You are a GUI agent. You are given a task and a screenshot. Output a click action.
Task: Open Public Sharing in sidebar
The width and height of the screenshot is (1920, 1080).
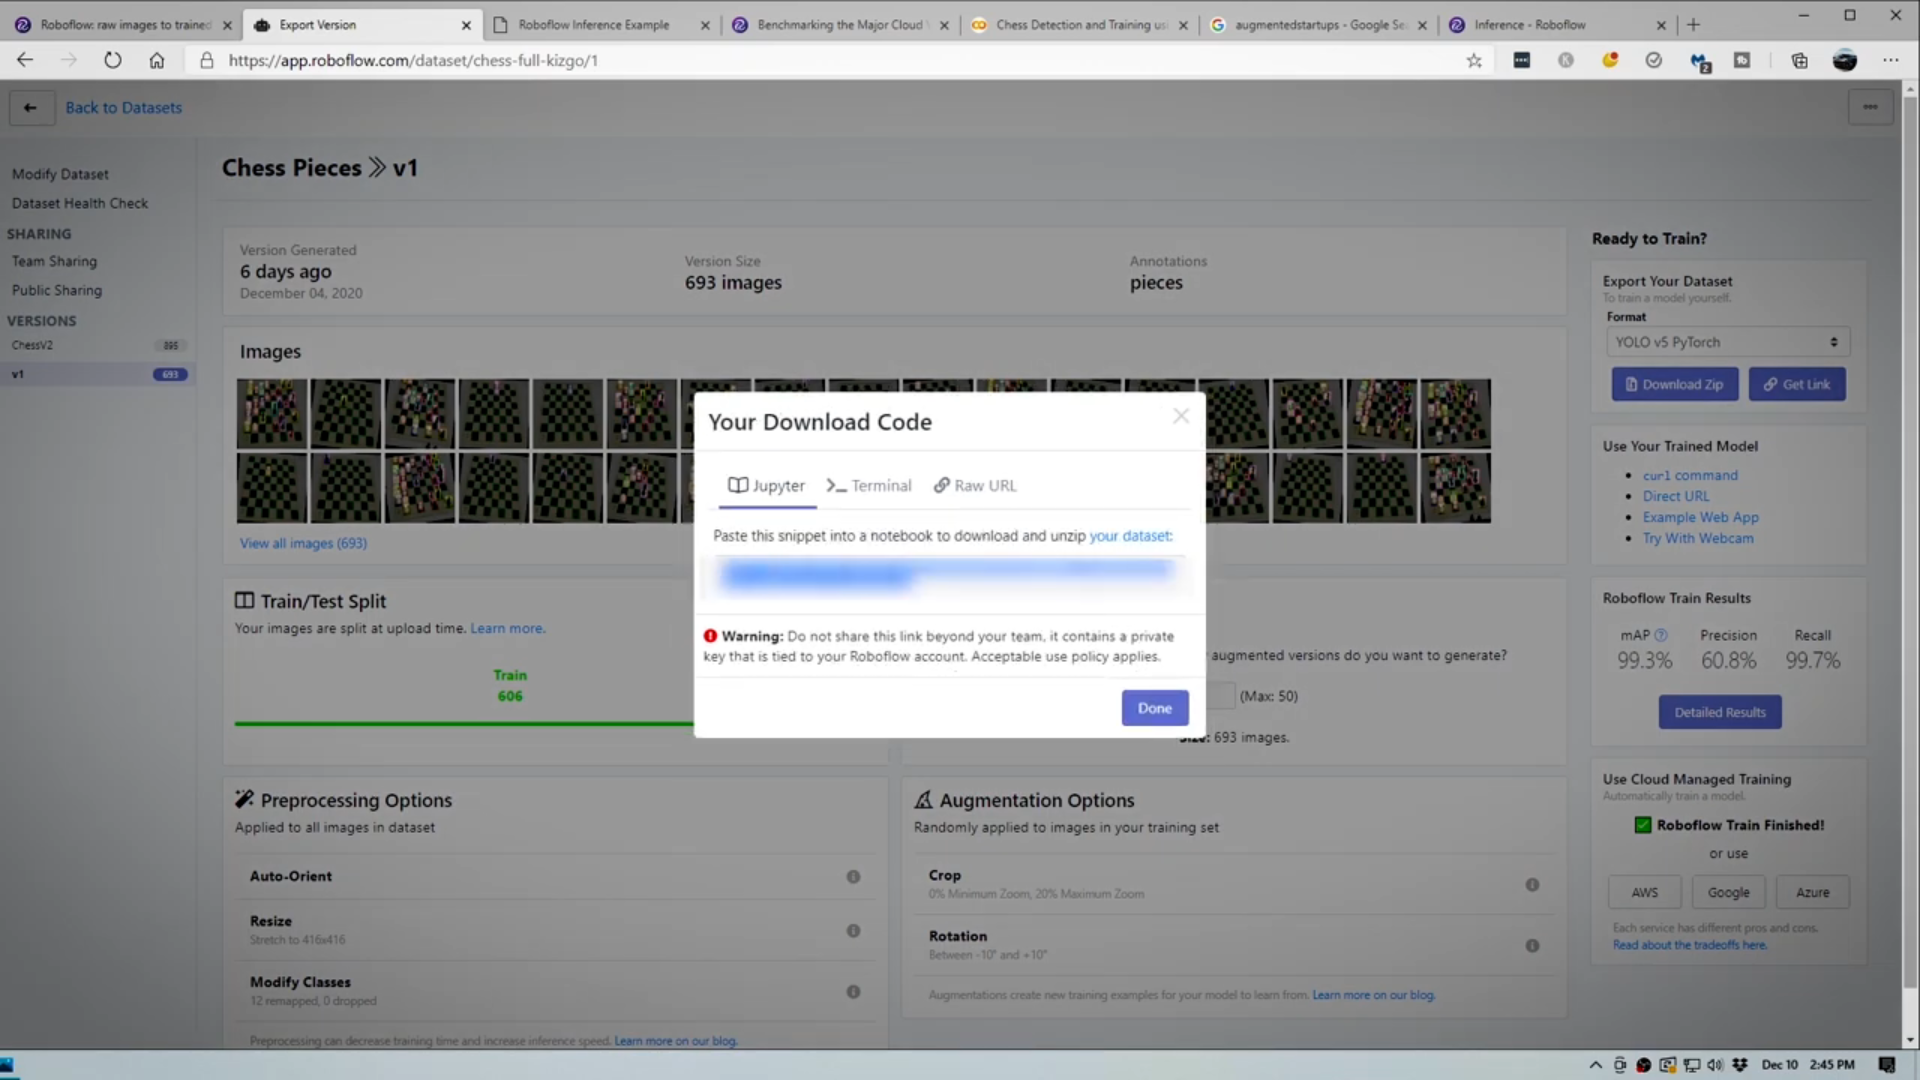click(57, 290)
